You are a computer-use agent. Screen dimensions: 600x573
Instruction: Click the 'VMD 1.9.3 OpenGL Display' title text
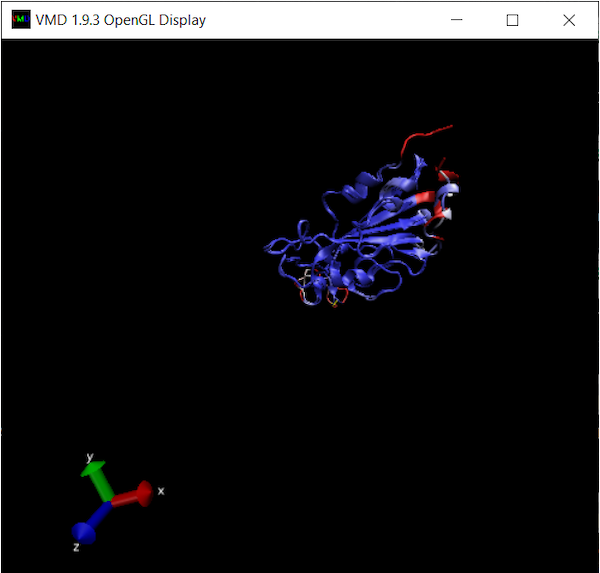click(x=121, y=20)
